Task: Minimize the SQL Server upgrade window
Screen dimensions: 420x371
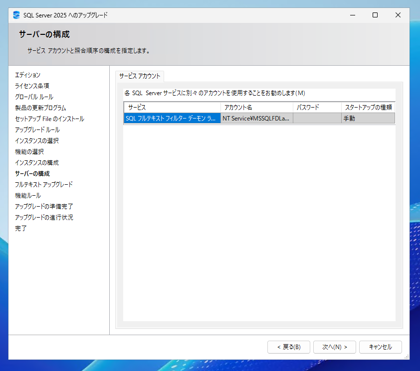Action: pyautogui.click(x=353, y=15)
